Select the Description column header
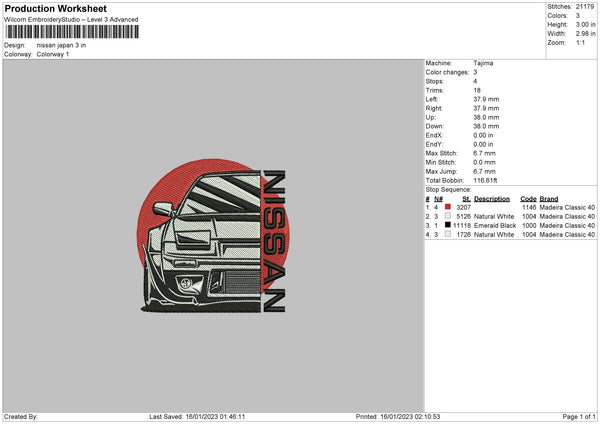 point(492,197)
